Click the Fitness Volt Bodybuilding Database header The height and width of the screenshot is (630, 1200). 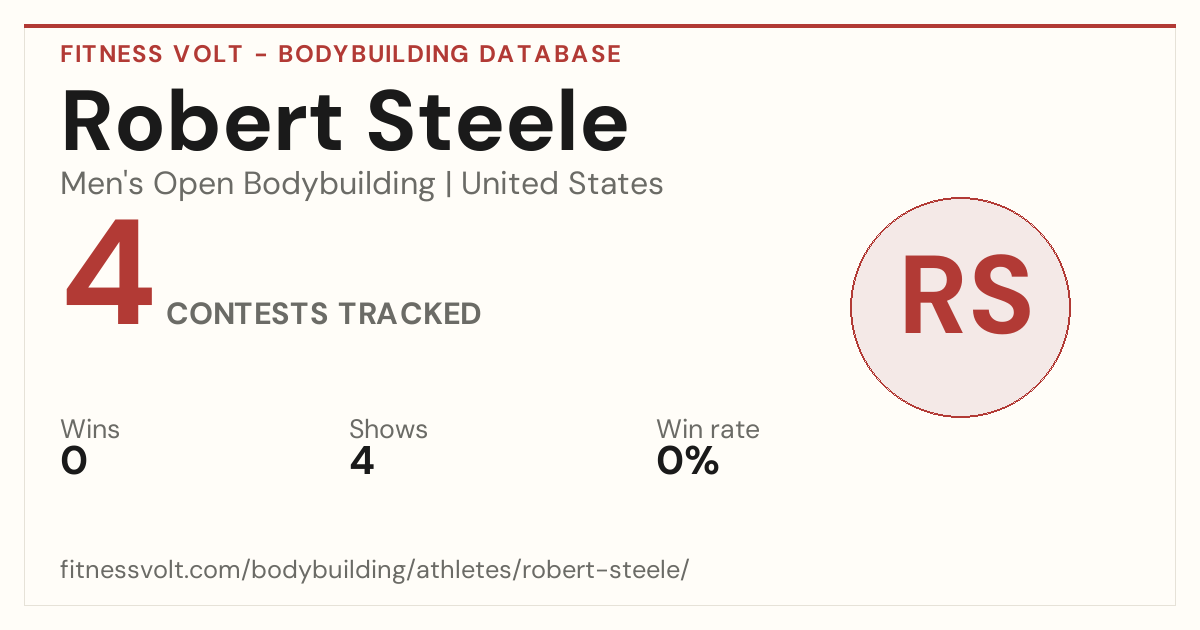[341, 54]
